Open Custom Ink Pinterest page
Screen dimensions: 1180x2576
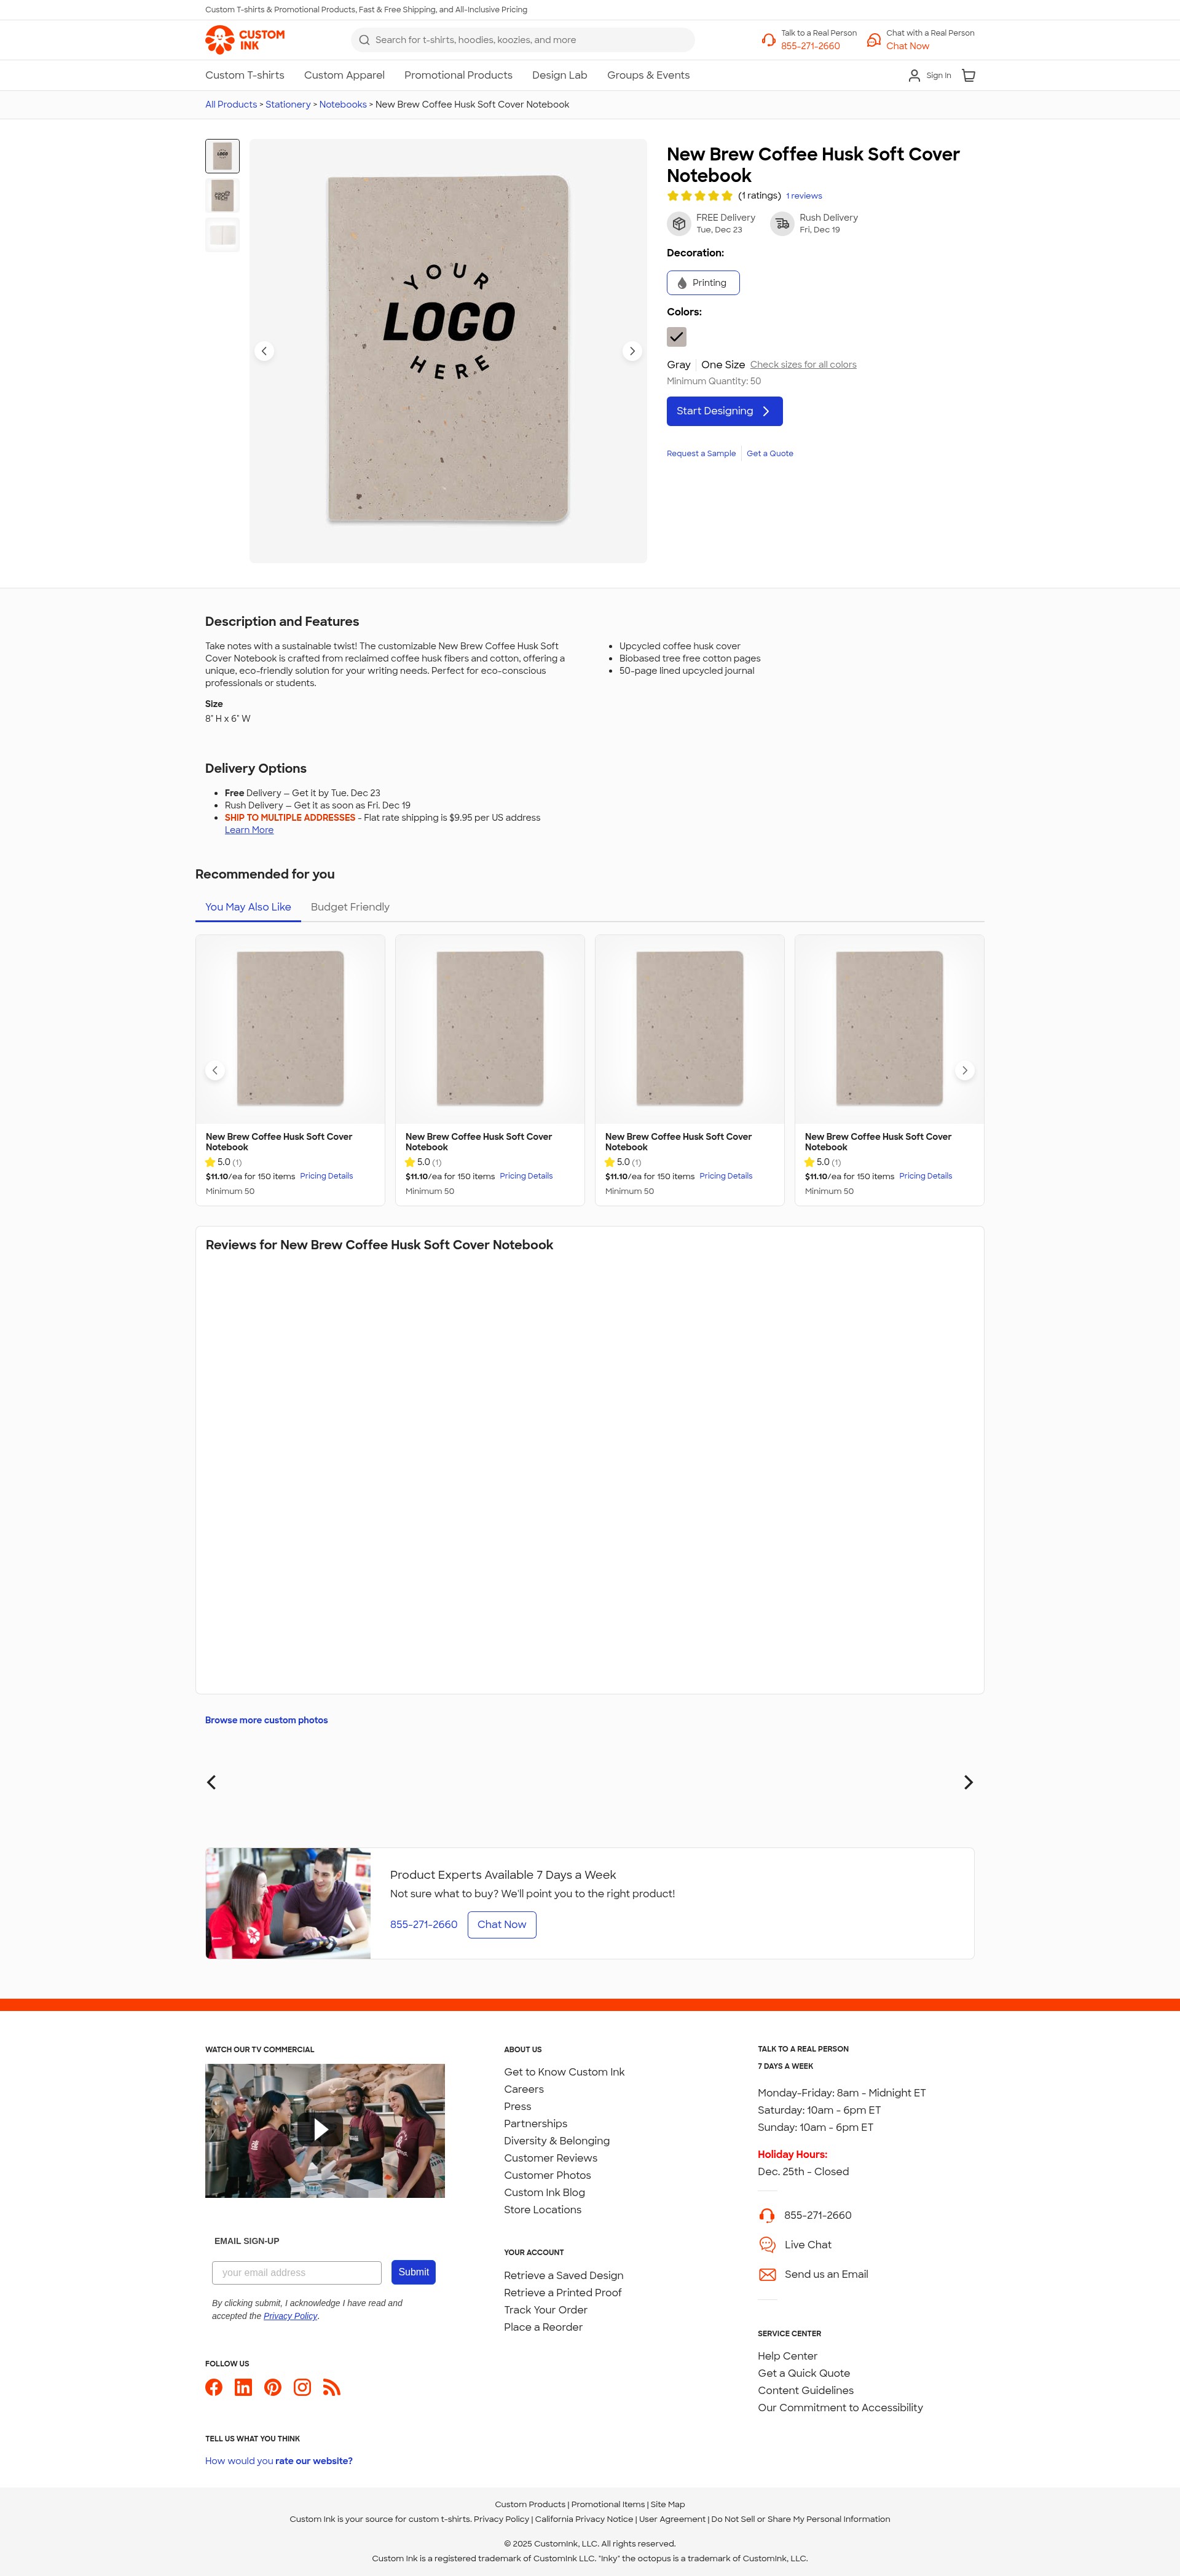(273, 2387)
